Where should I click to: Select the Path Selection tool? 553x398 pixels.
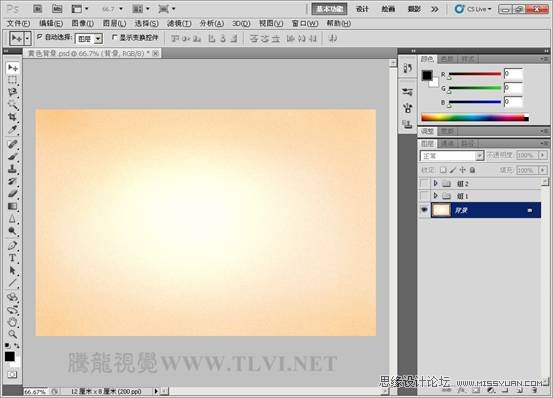[x=13, y=270]
